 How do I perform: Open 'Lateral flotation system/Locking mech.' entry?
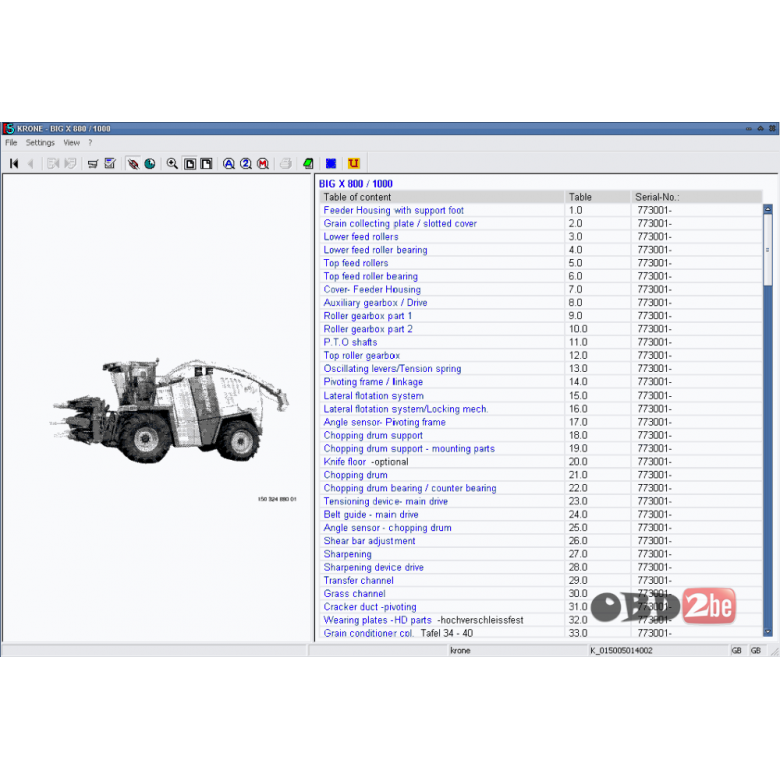pos(405,409)
